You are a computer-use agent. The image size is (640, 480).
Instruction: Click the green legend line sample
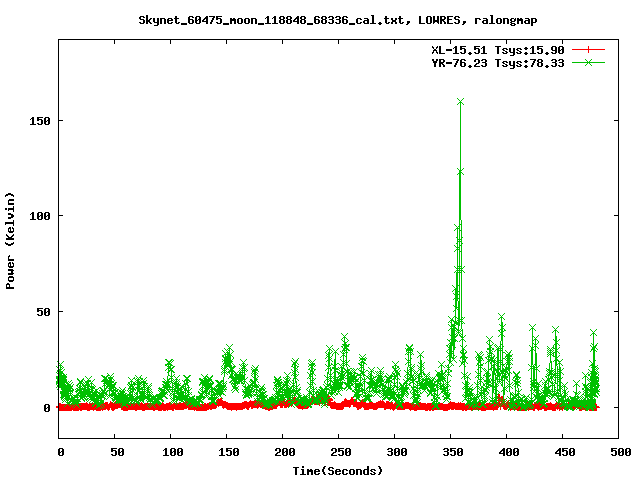pos(588,62)
